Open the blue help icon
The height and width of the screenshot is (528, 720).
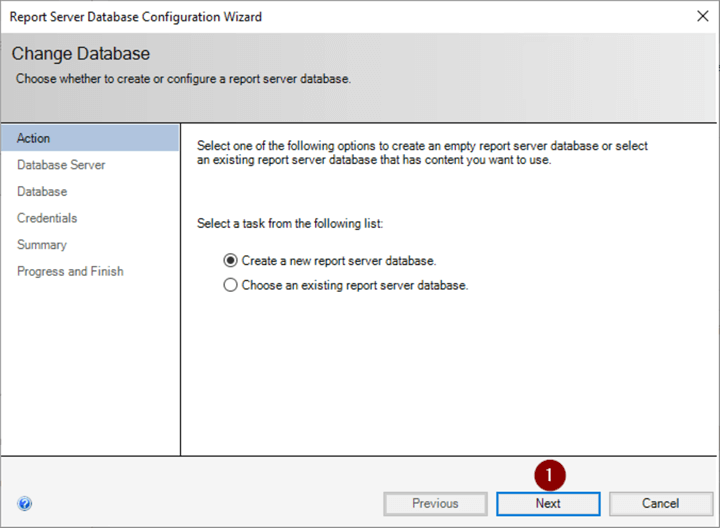pyautogui.click(x=25, y=504)
